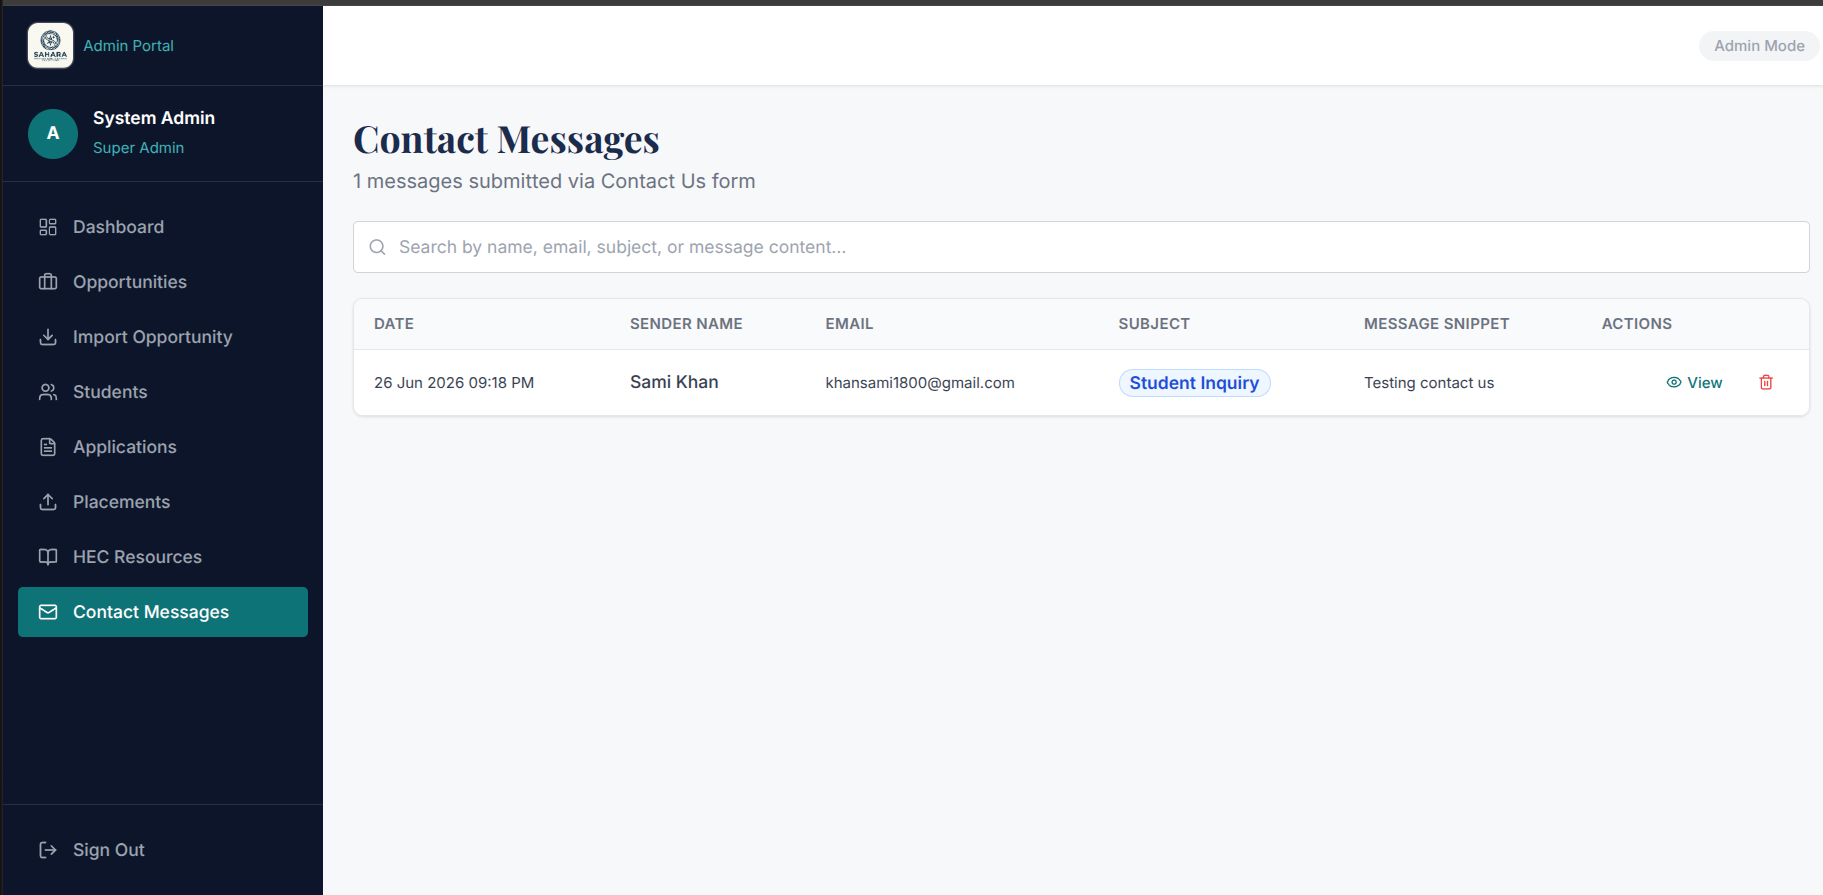Focus the message search input field

point(1081,247)
